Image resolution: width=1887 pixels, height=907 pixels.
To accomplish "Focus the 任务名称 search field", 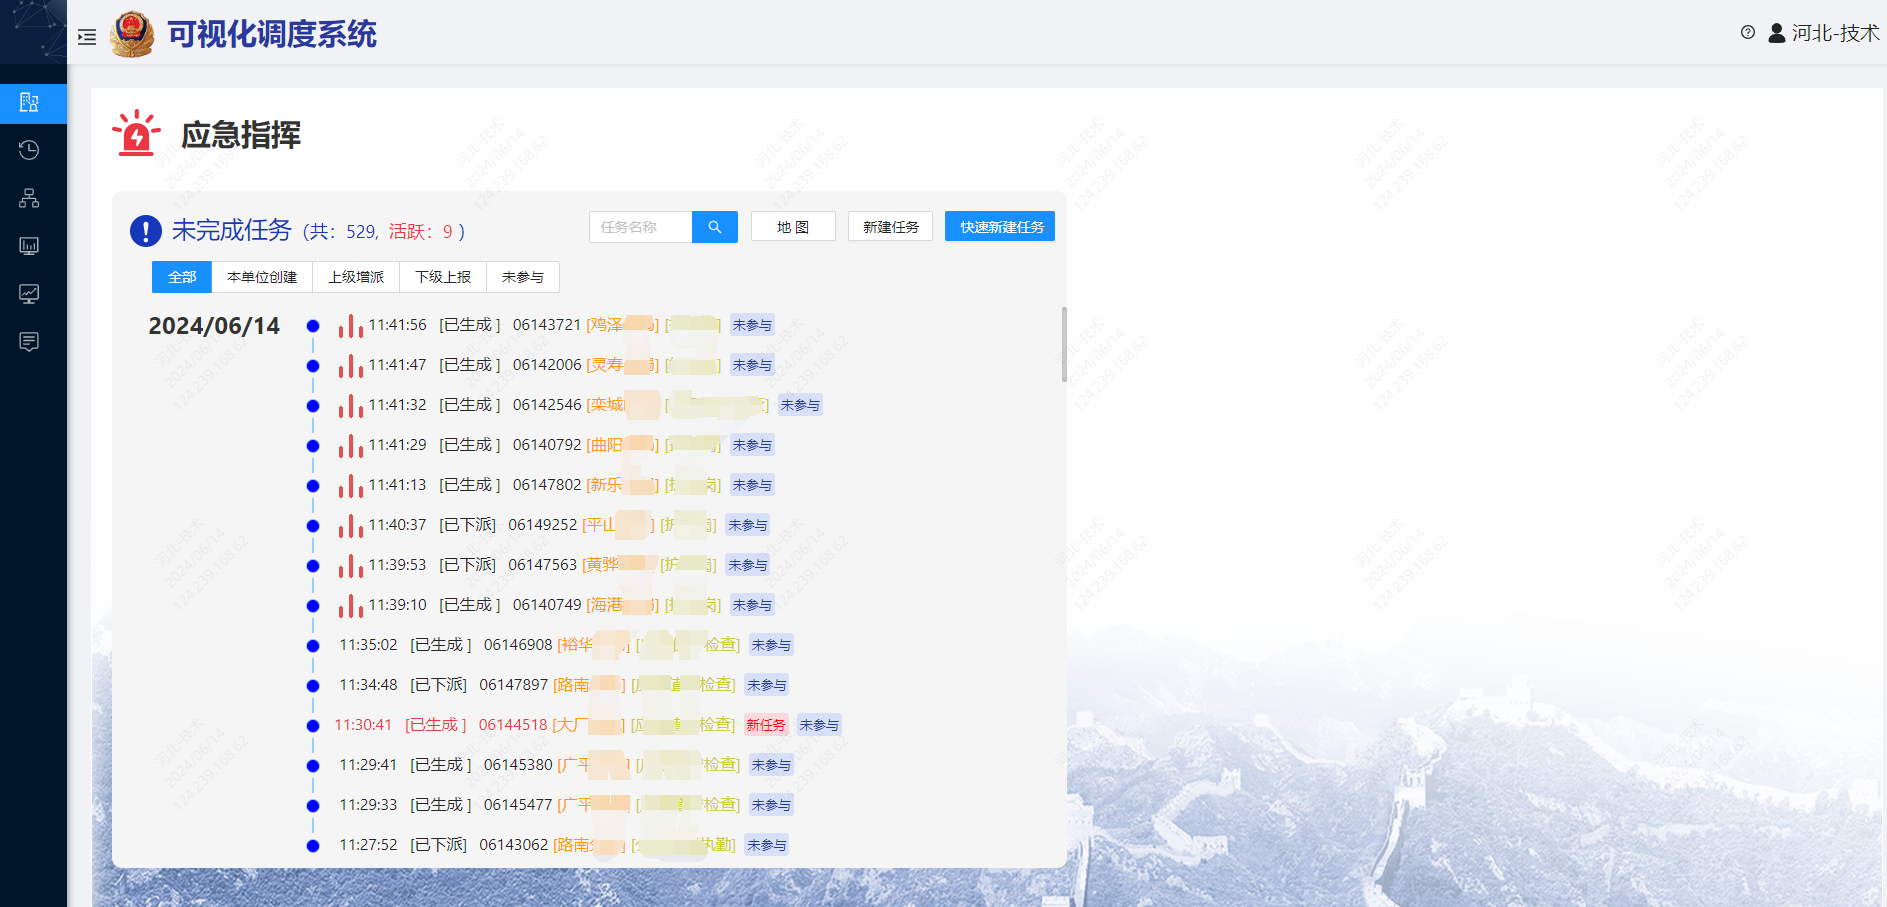I will coord(641,227).
